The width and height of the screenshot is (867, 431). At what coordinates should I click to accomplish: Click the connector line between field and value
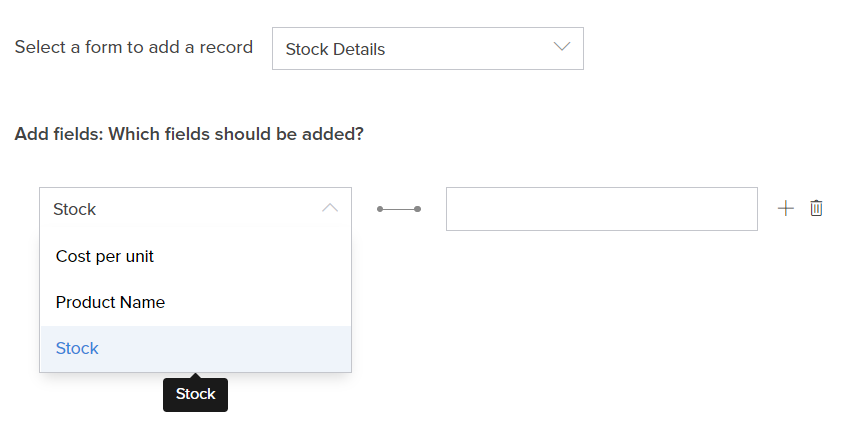(399, 209)
